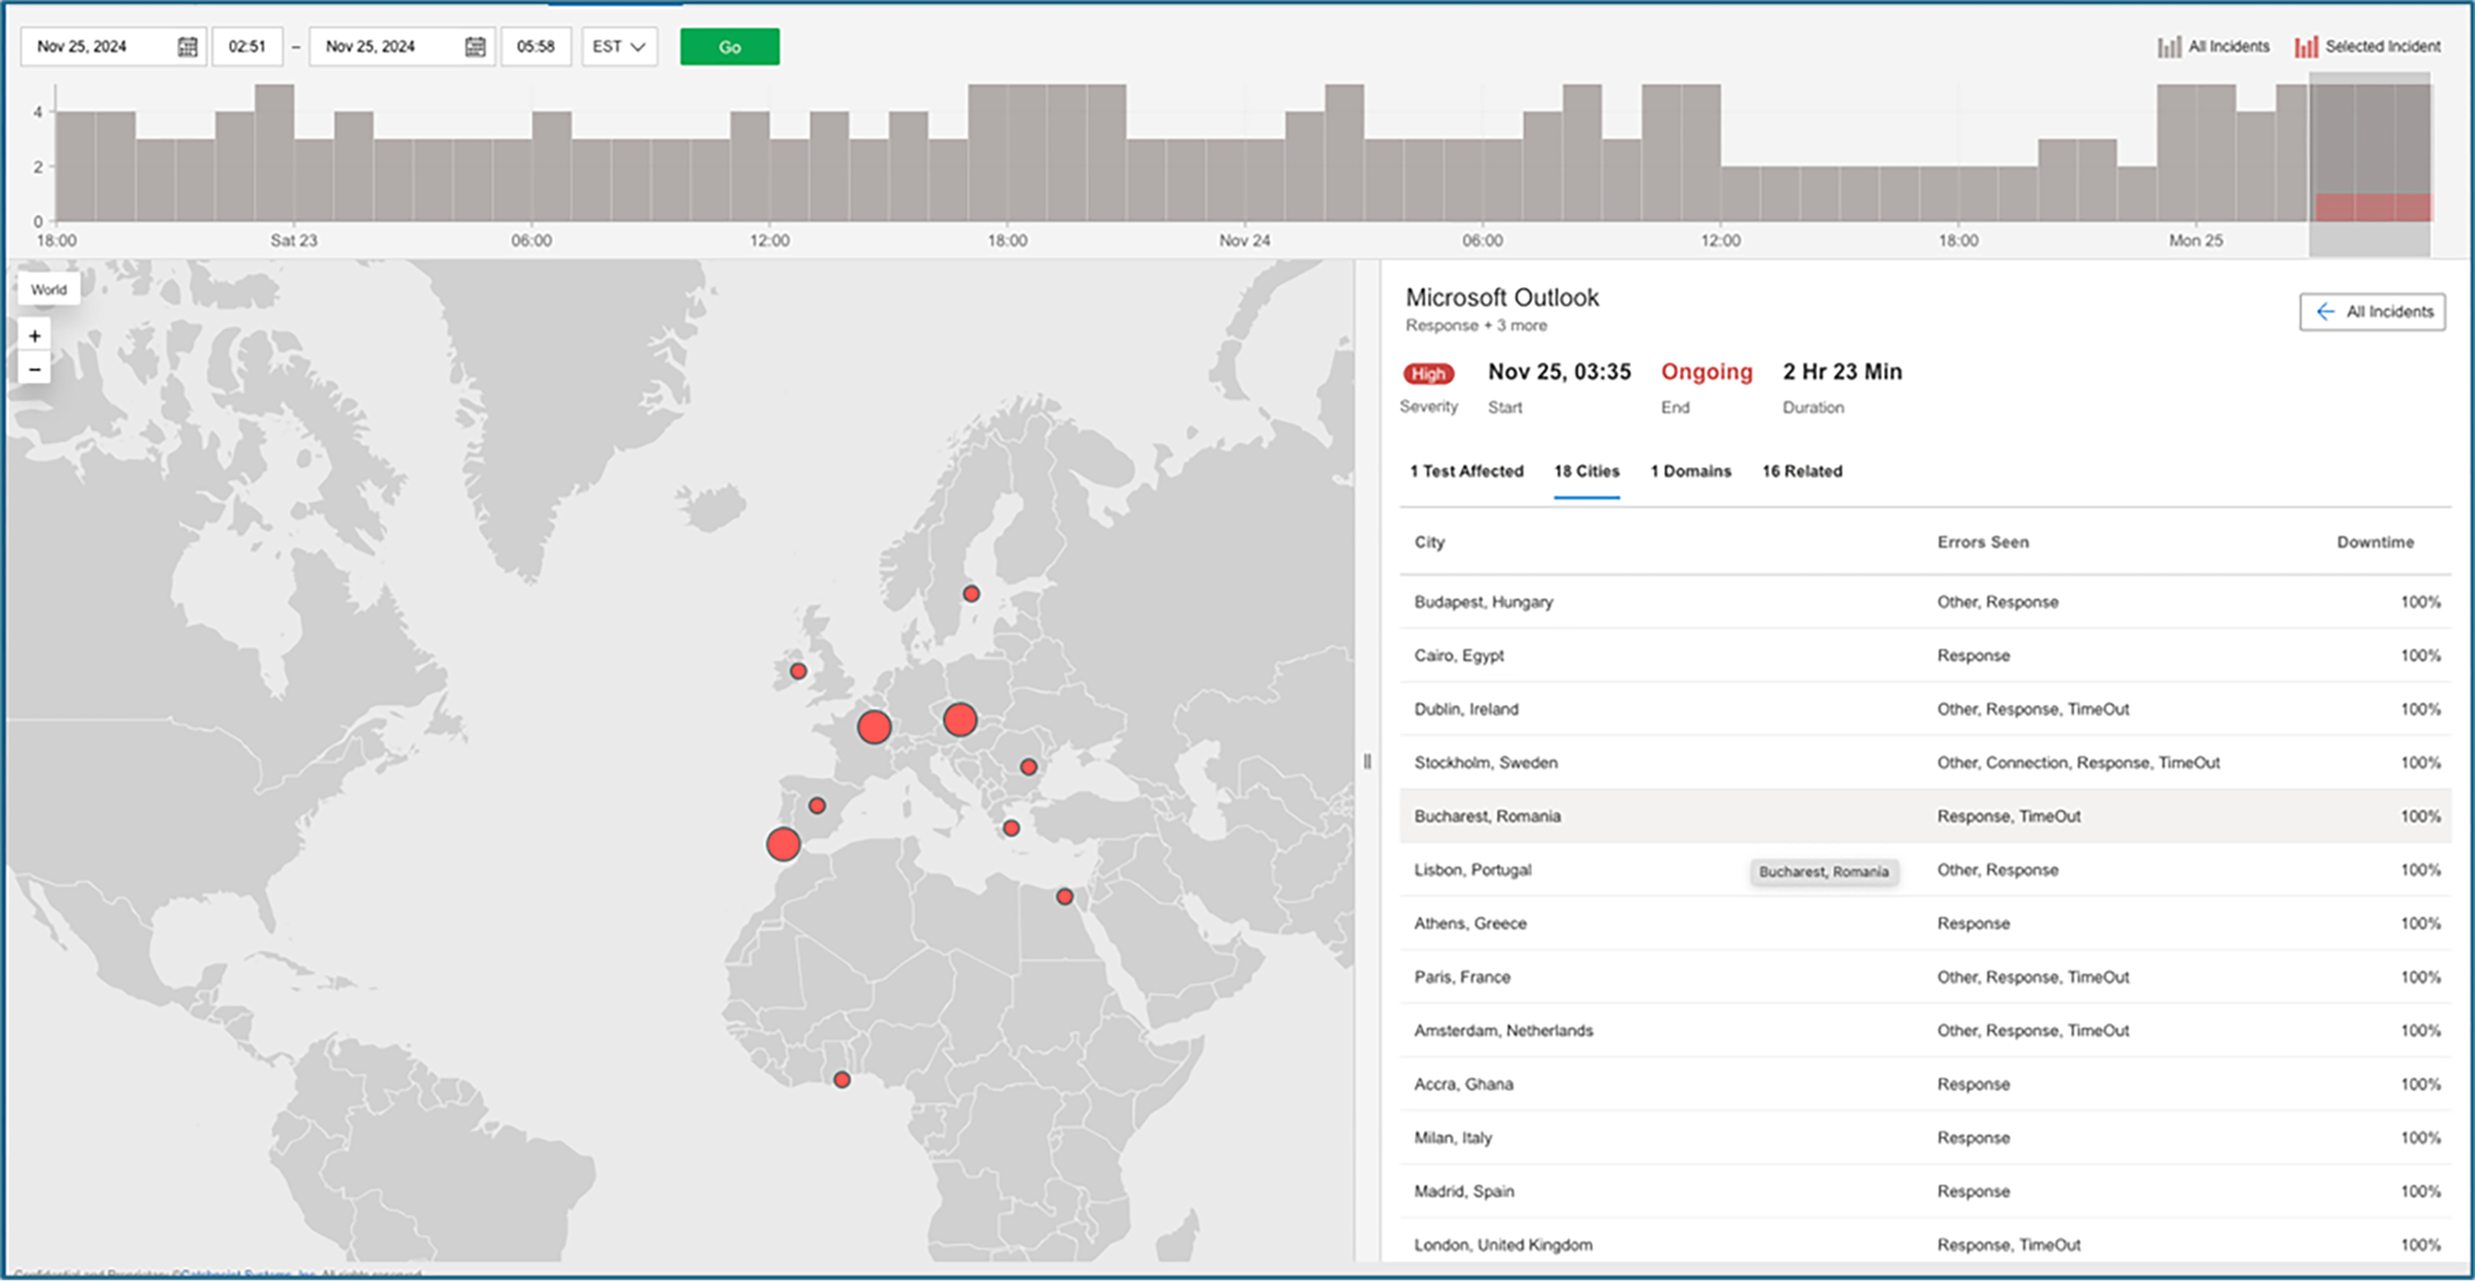Sort by the Errors Seen column header

pos(1983,542)
